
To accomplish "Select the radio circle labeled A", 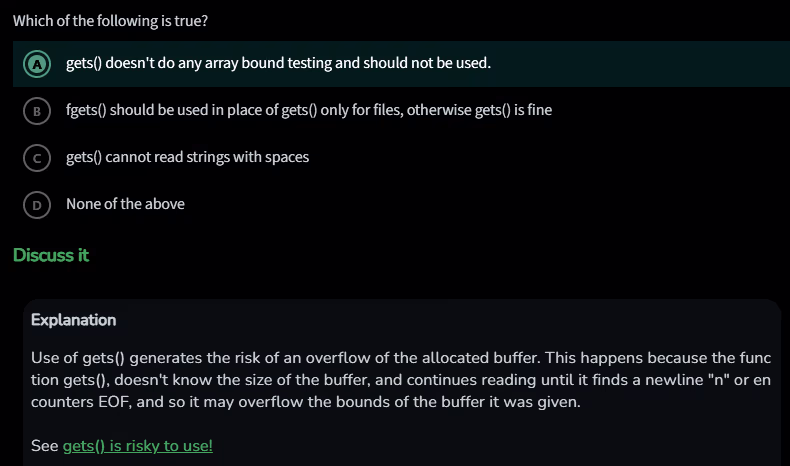I will point(37,63).
